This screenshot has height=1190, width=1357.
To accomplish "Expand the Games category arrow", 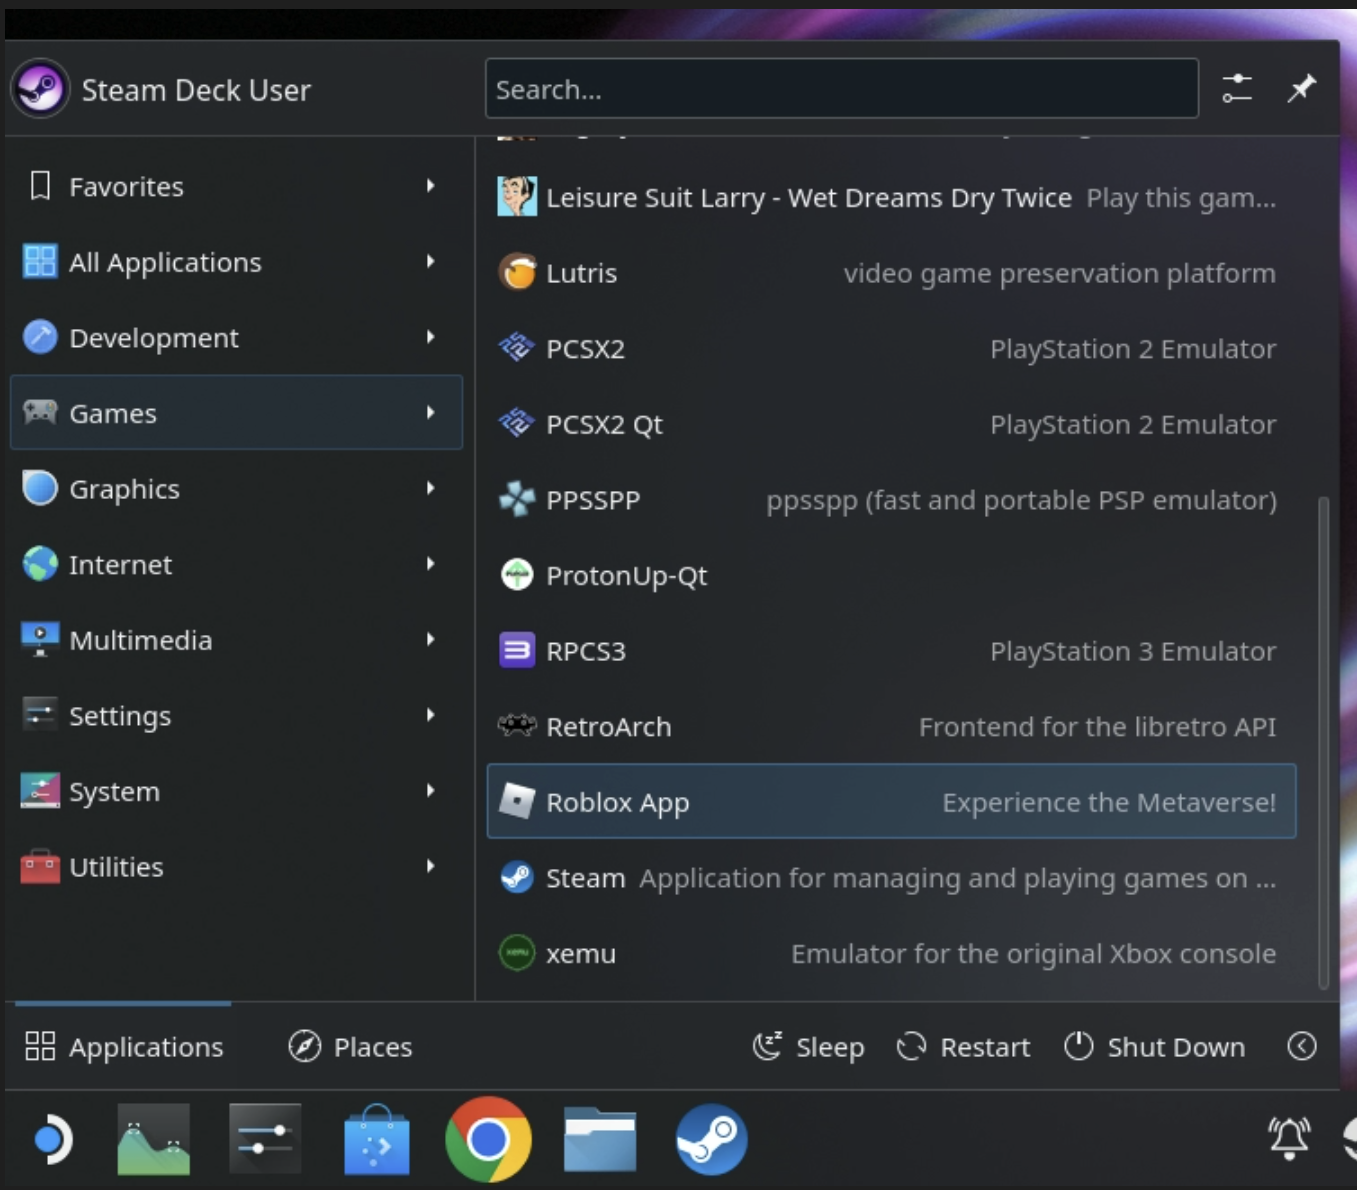I will coord(430,412).
